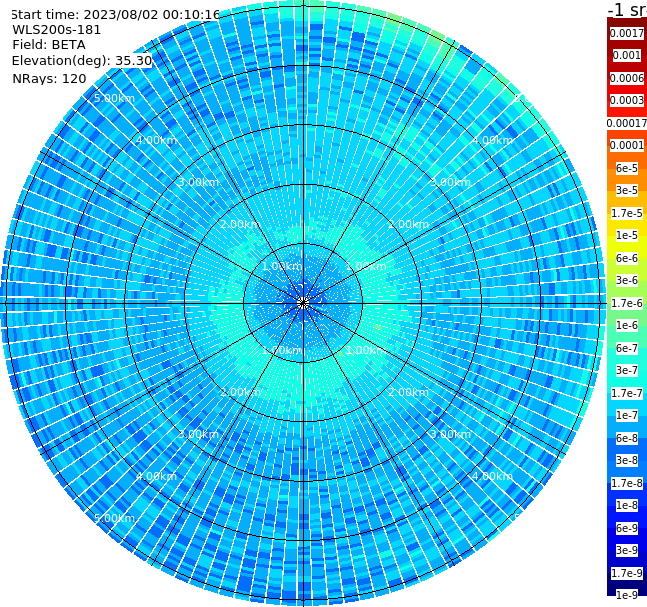Select the 0.00017 colorbar tick label
Viewport: 647px width, 607px height.
(627, 123)
